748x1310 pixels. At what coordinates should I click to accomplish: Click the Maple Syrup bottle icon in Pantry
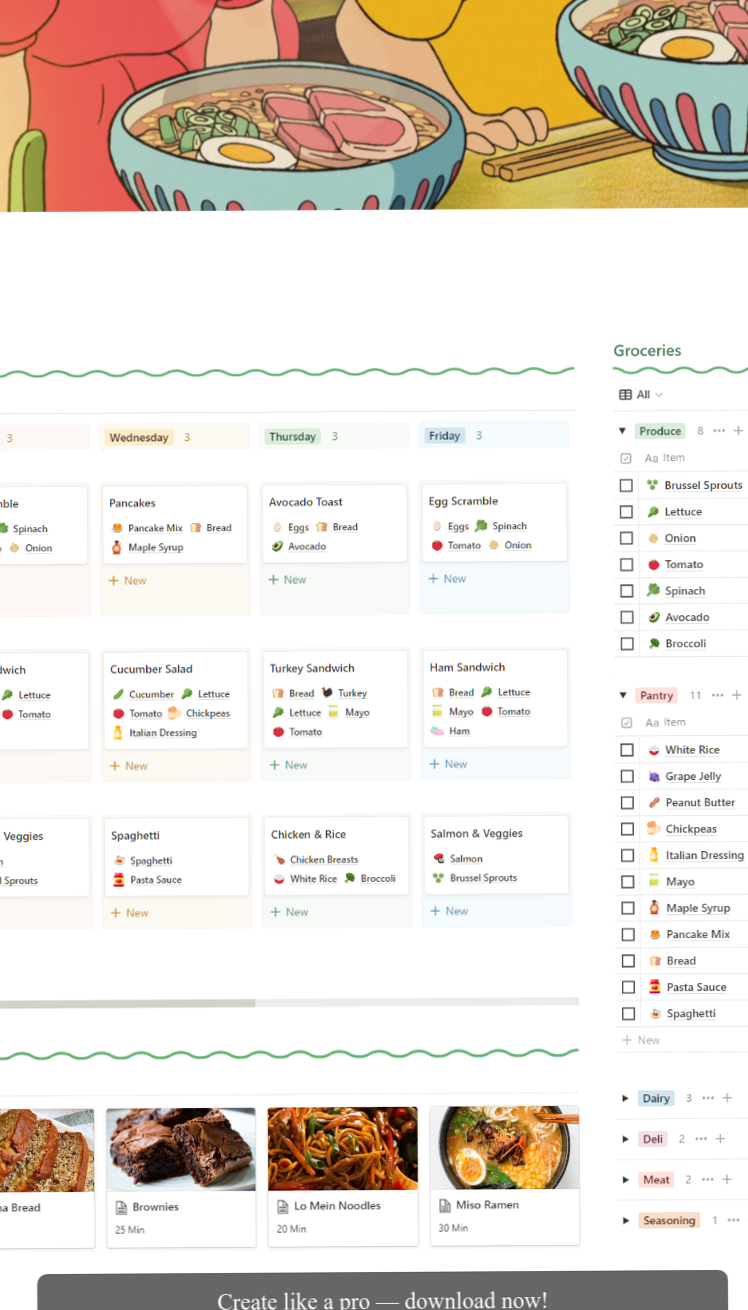tap(653, 908)
